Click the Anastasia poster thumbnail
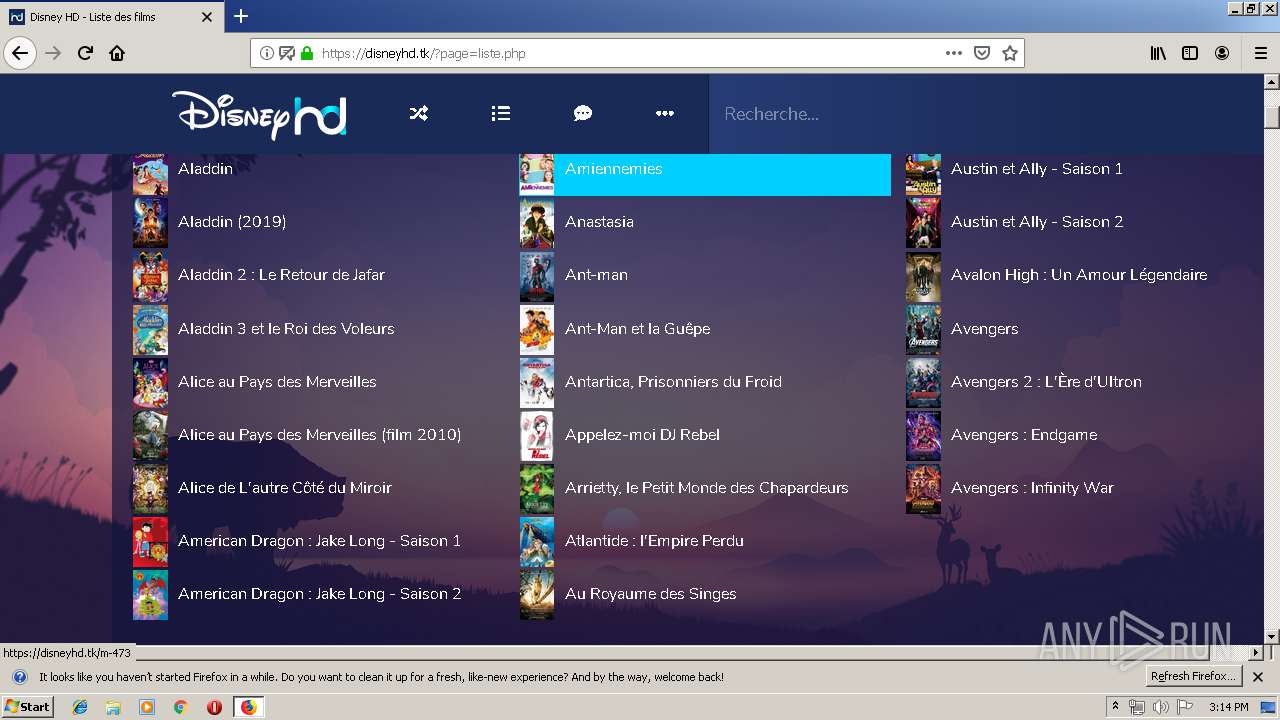This screenshot has width=1280, height=720. point(537,222)
